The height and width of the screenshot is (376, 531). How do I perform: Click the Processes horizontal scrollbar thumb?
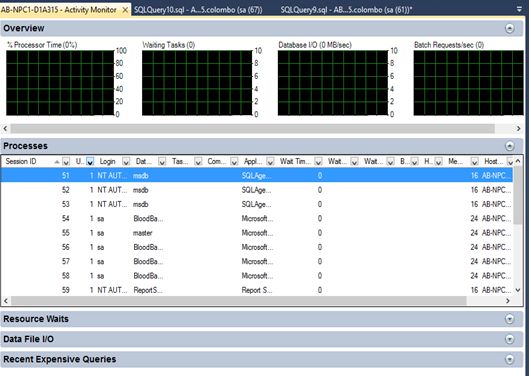(239, 300)
